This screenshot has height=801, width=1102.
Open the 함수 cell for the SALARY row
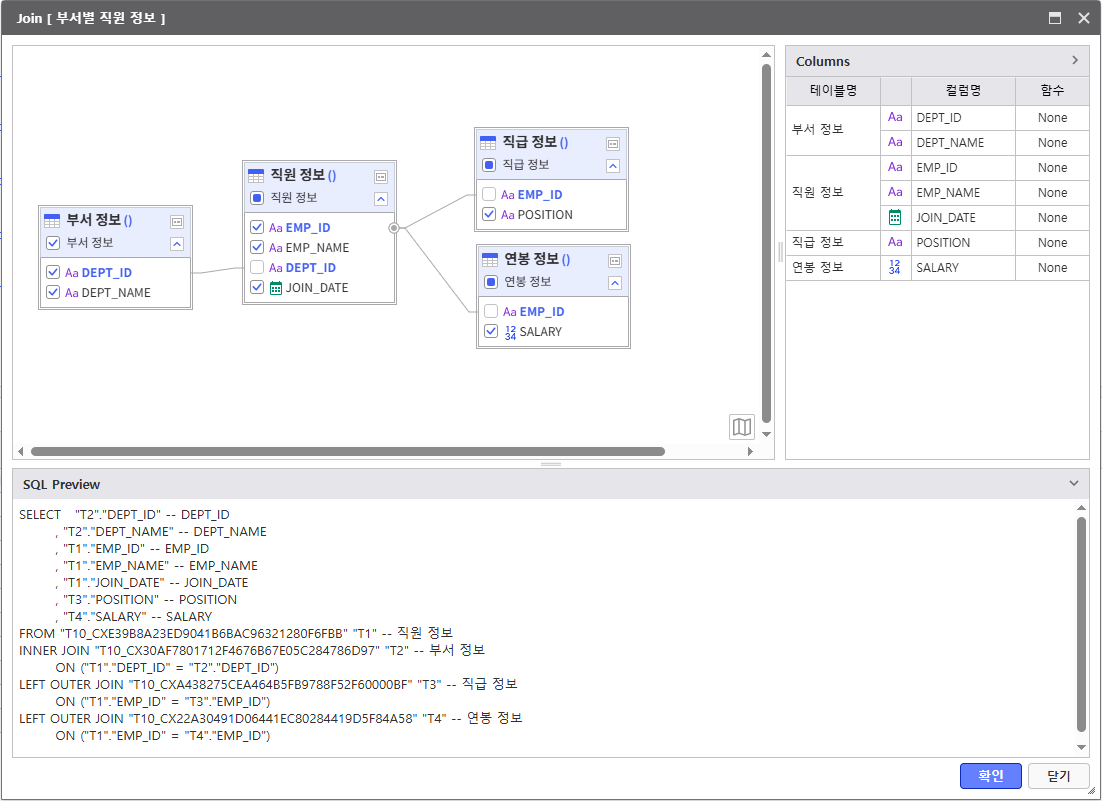click(x=1052, y=268)
